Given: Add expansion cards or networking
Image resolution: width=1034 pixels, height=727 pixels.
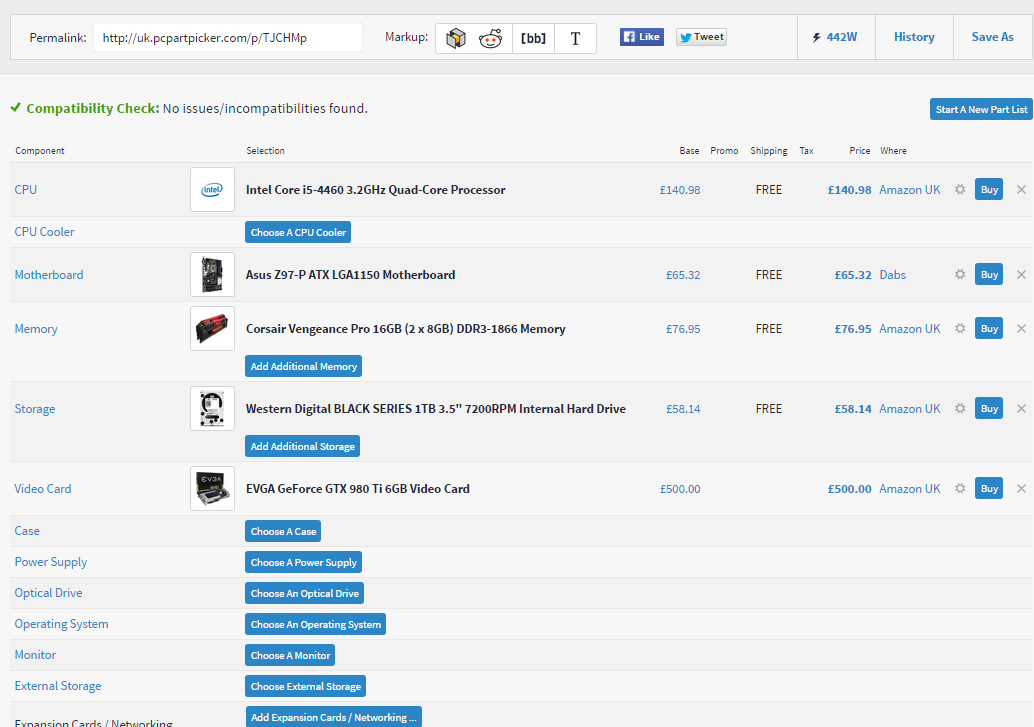Looking at the screenshot, I should (x=334, y=717).
